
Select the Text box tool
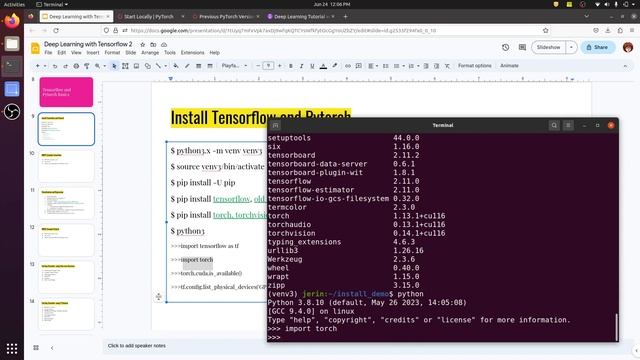tap(125, 66)
